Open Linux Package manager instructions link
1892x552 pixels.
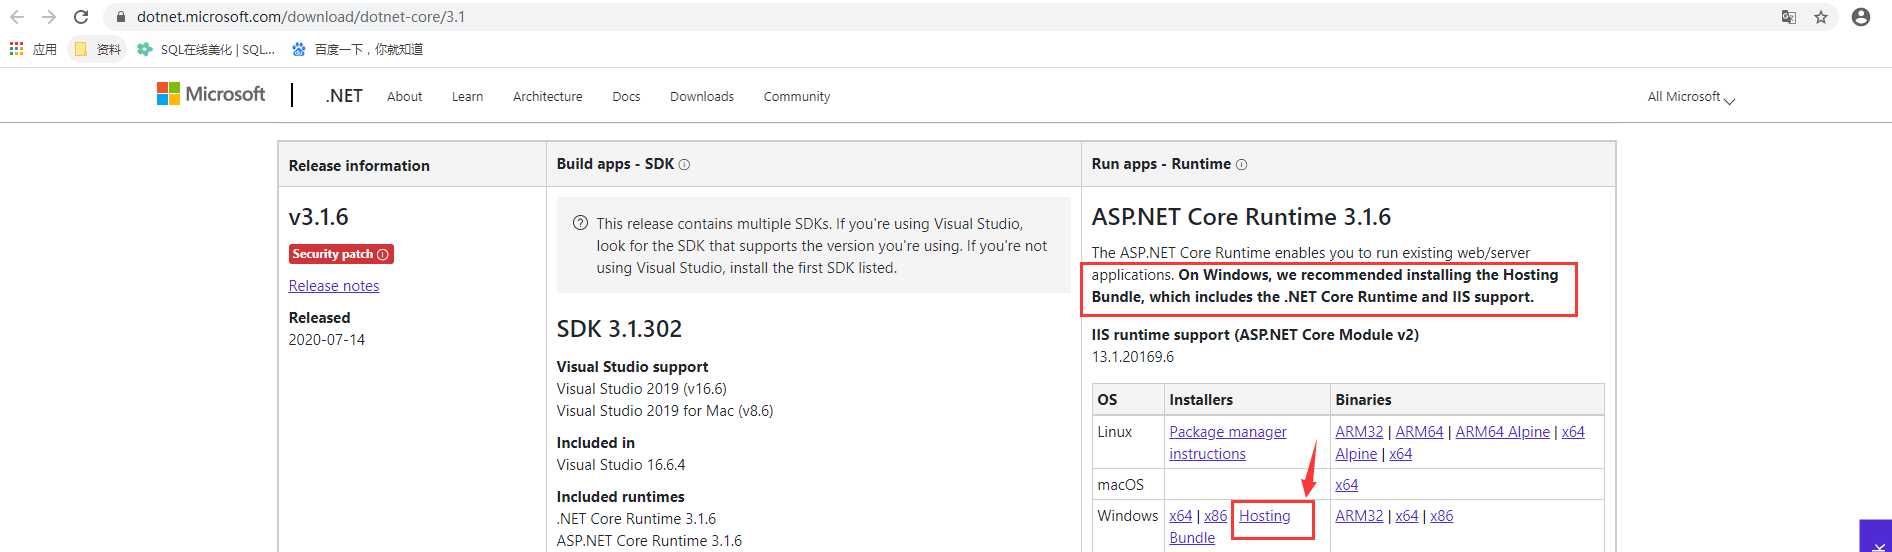coord(1228,442)
